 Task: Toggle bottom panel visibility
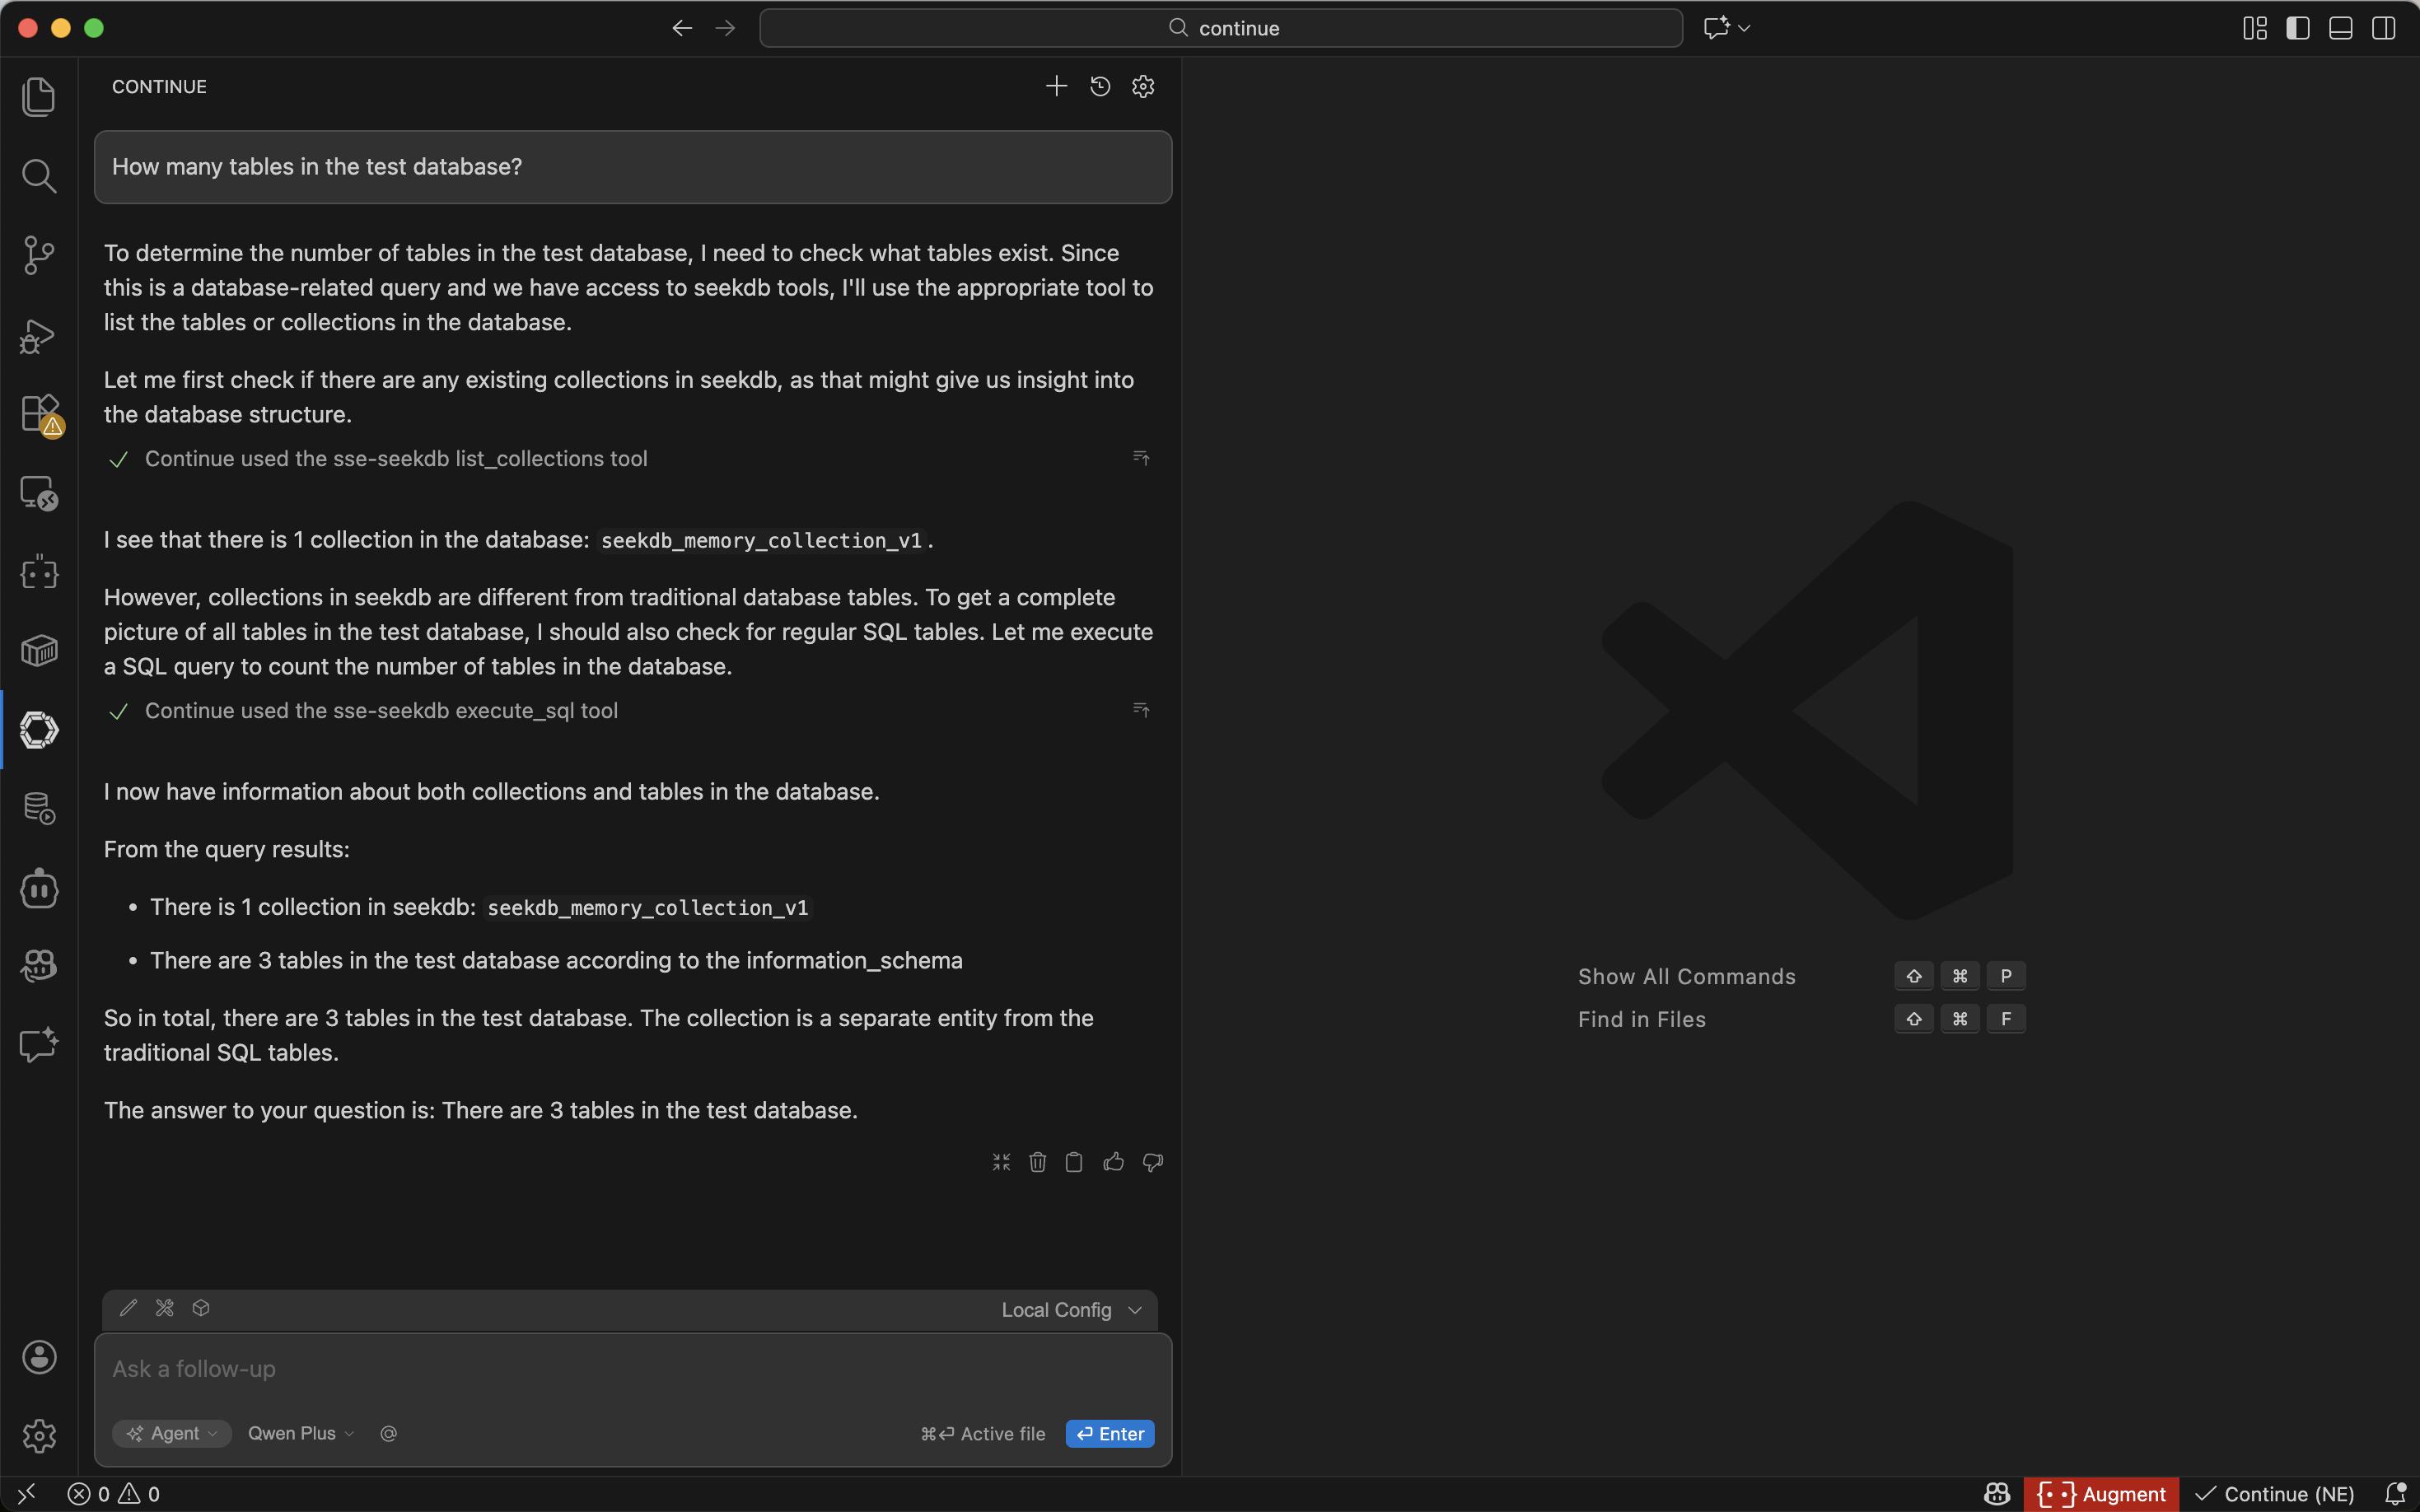pyautogui.click(x=2340, y=28)
